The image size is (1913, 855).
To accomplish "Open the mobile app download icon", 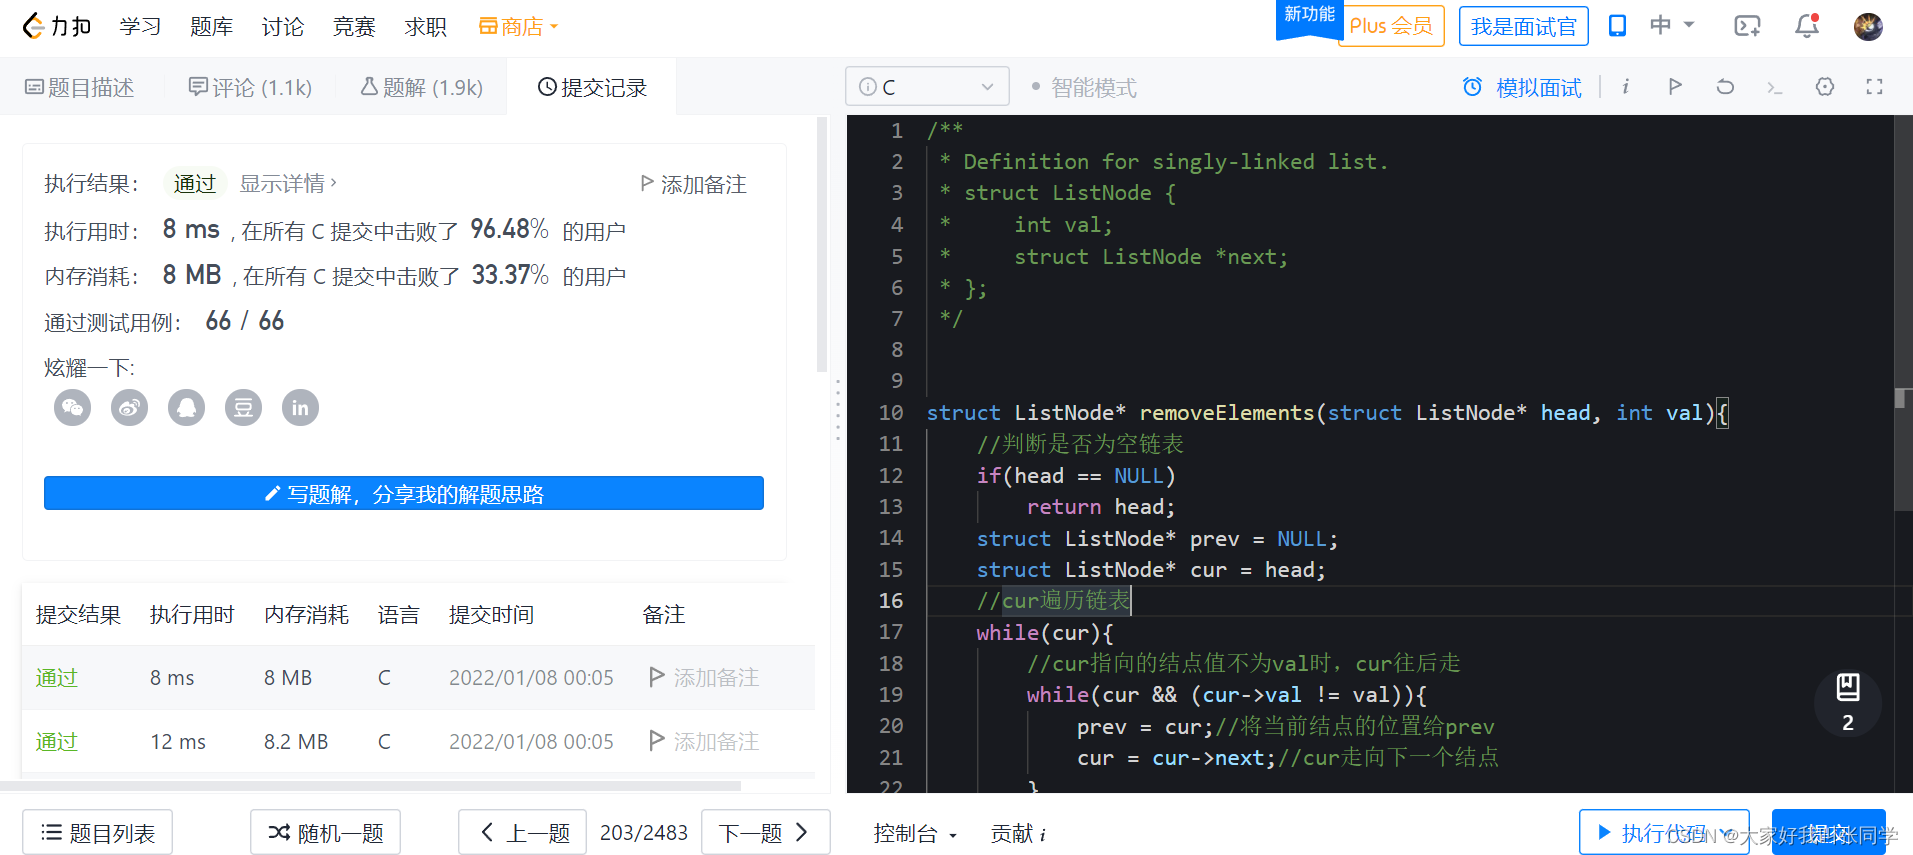I will (x=1617, y=26).
